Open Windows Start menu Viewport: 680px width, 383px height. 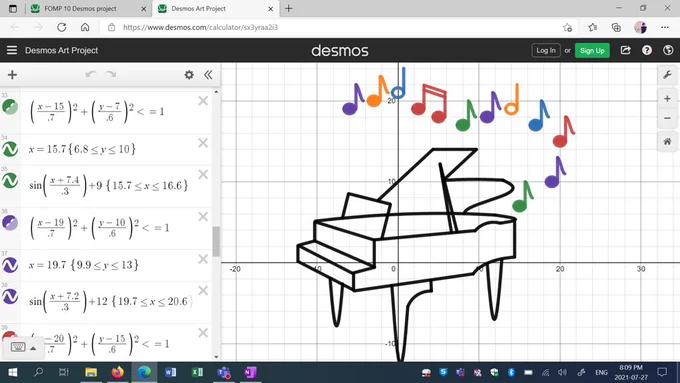(x=12, y=372)
